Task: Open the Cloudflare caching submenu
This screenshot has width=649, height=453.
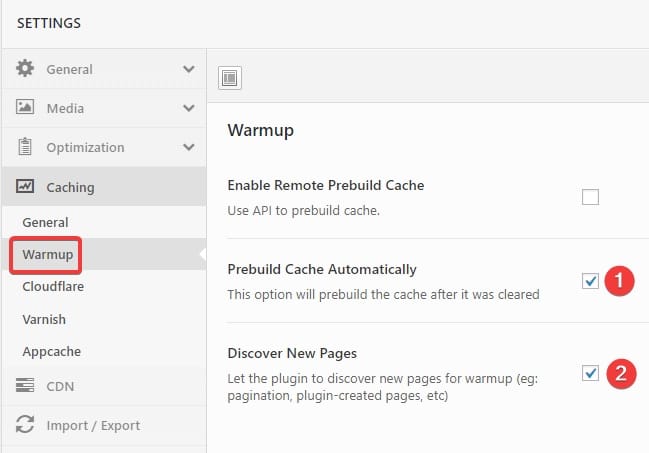Action: click(x=53, y=286)
